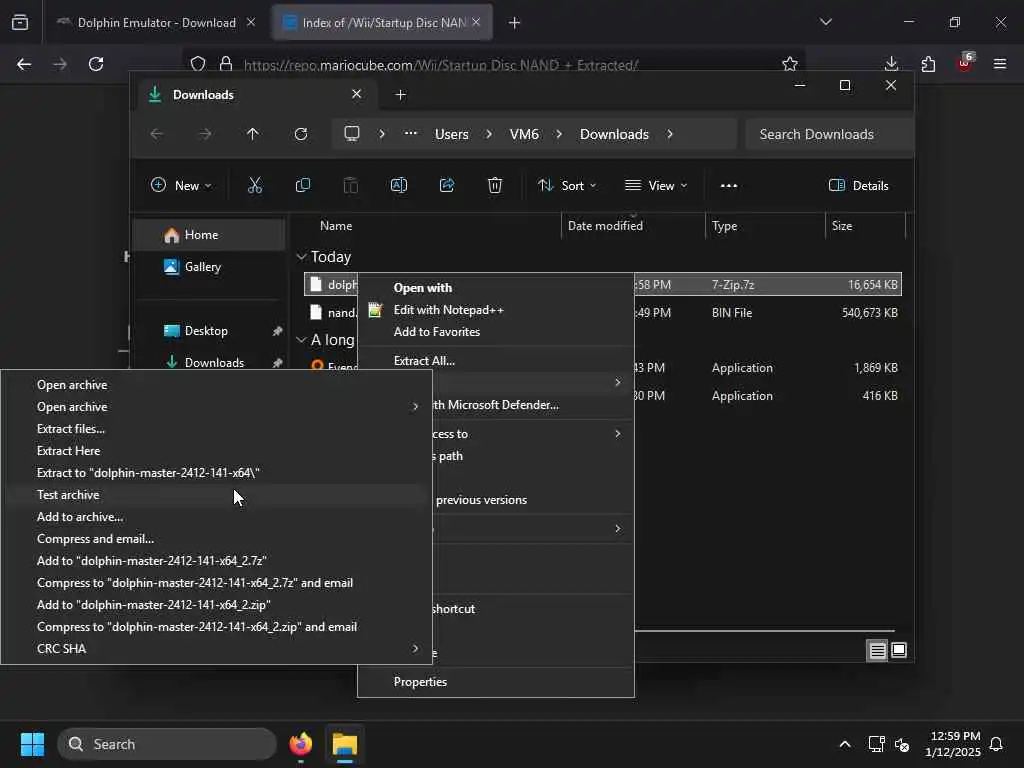The height and width of the screenshot is (768, 1024).
Task: Click the Rename icon in Explorer toolbar
Action: pyautogui.click(x=398, y=185)
